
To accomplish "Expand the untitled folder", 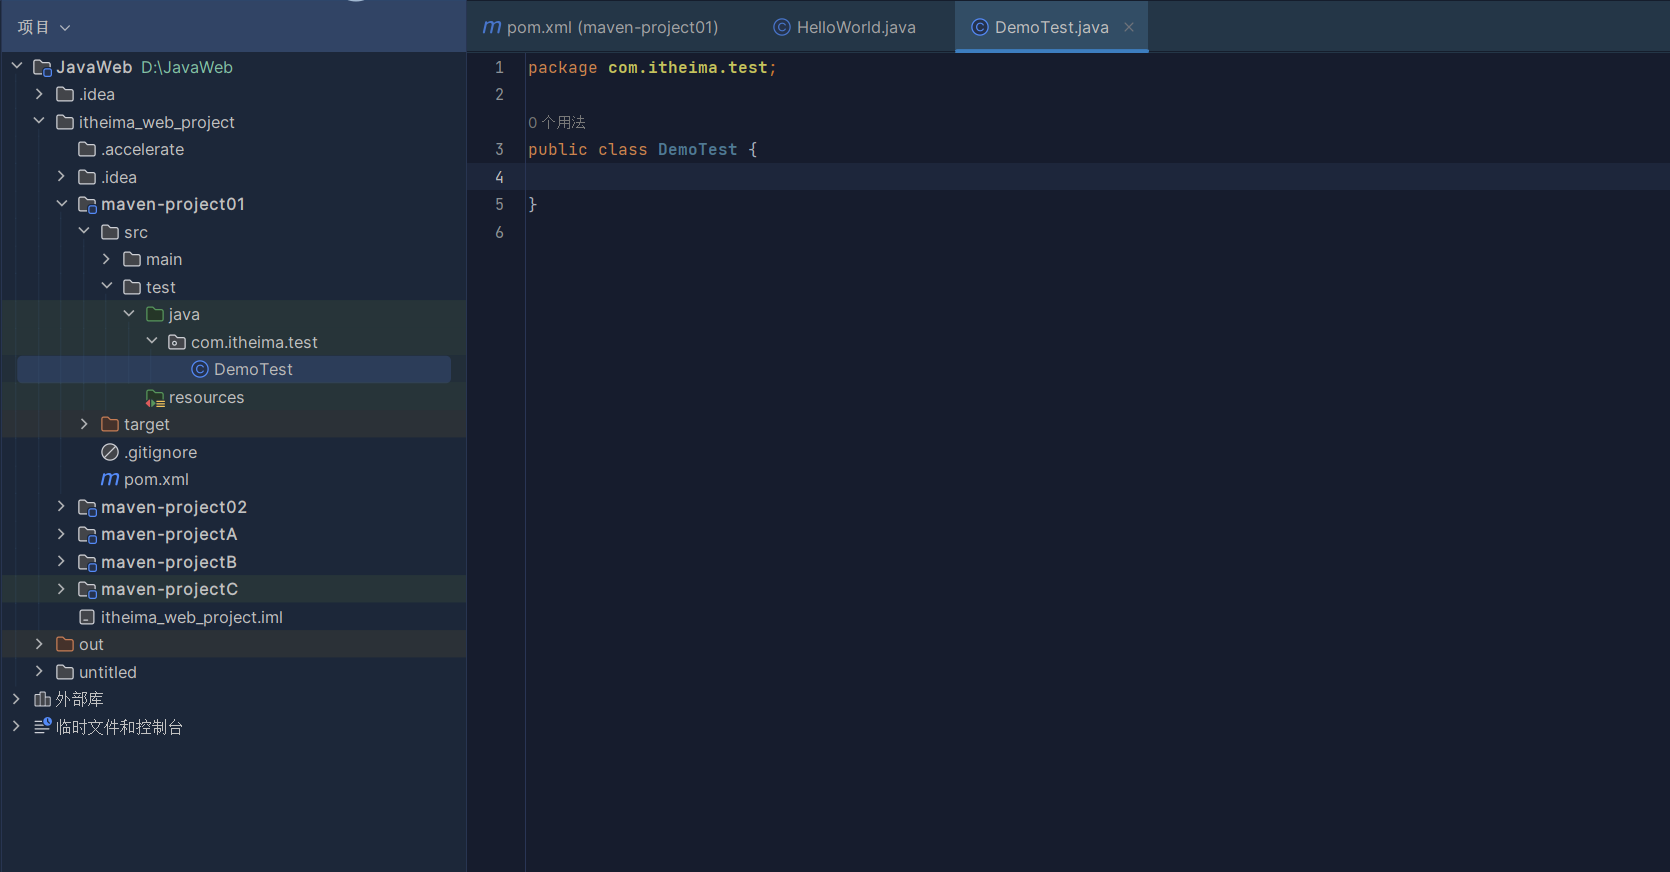I will [x=39, y=671].
